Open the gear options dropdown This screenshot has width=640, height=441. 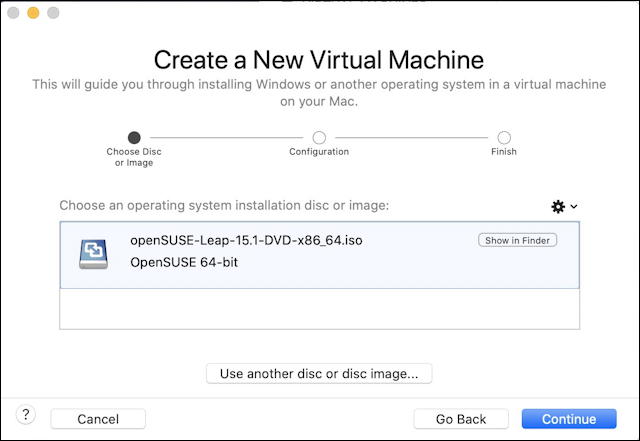(564, 207)
